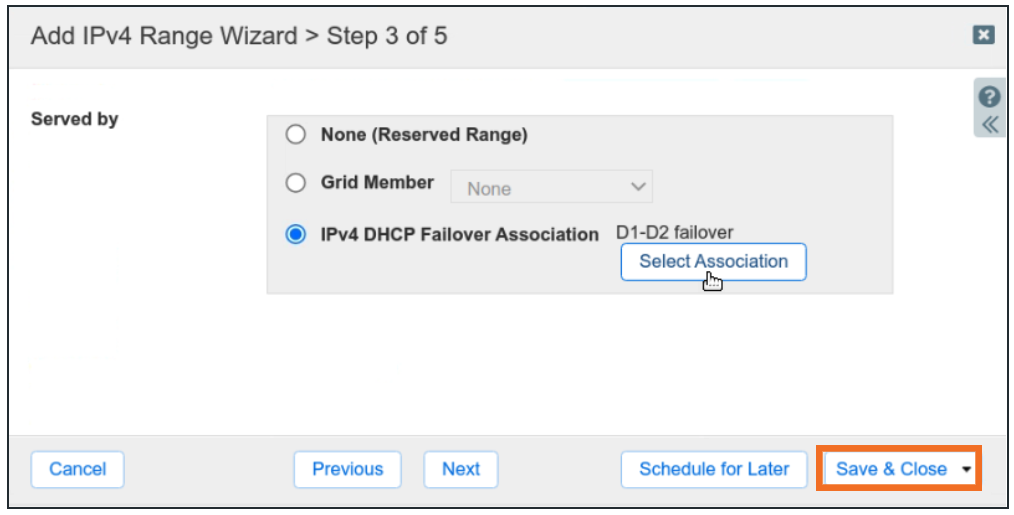The height and width of the screenshot is (515, 1014).
Task: Expand the Grid Member dropdown chevron arrow
Action: click(637, 187)
